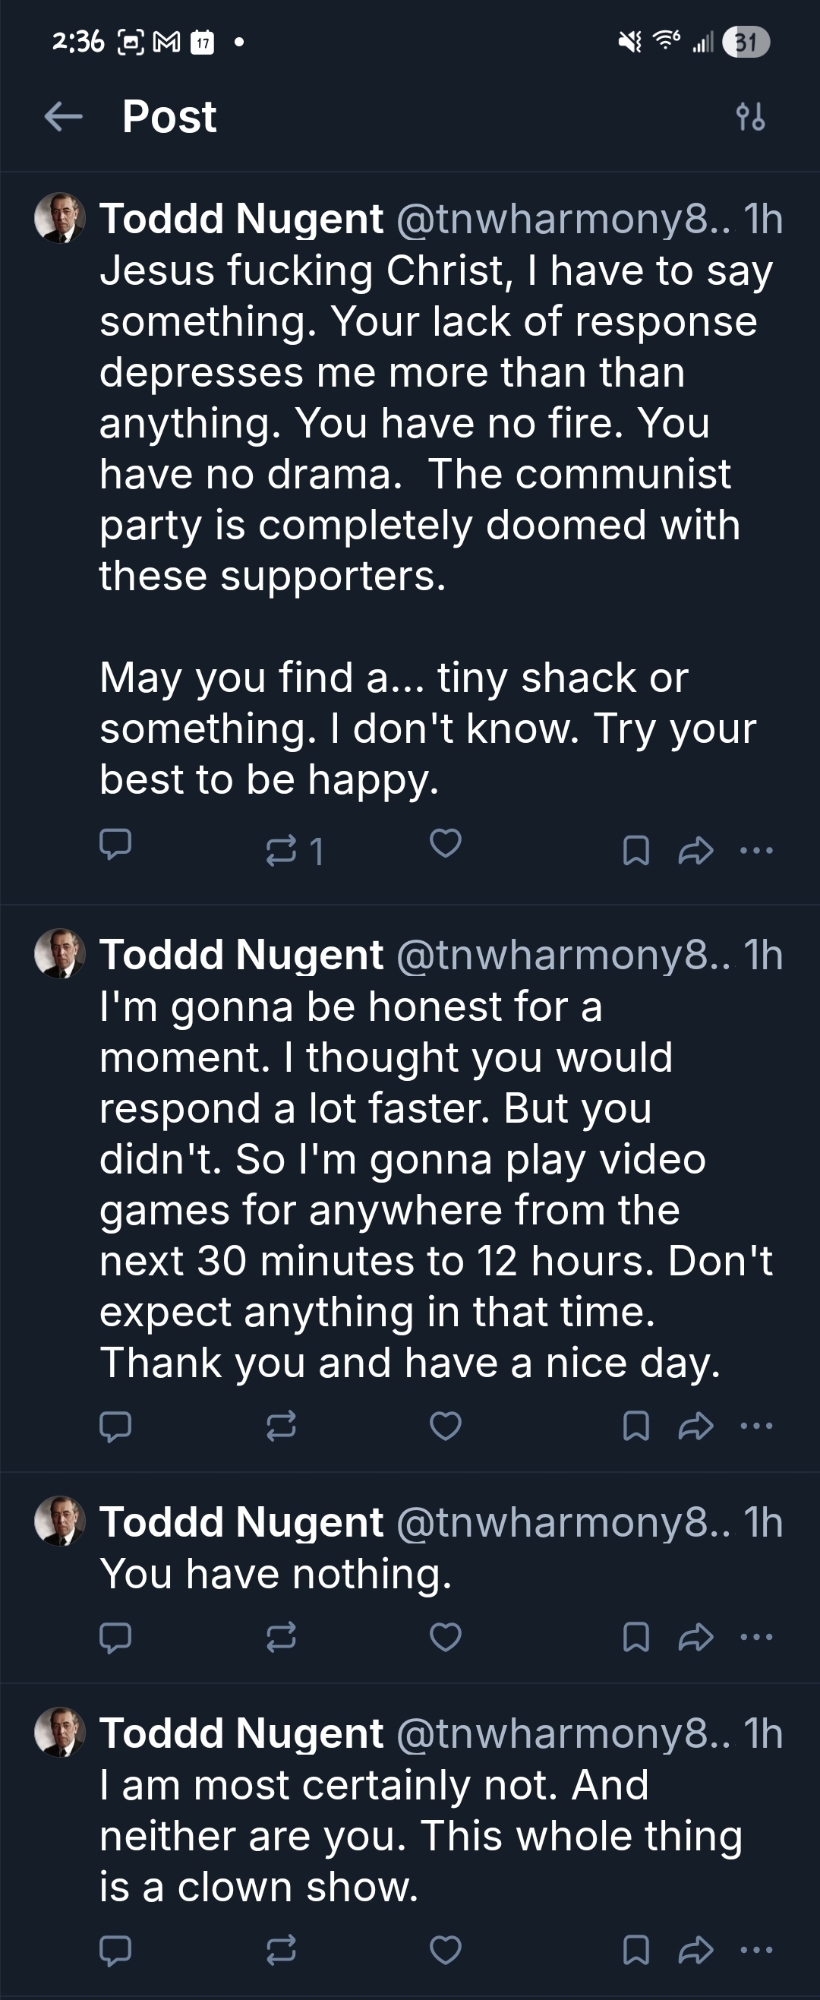Bookmark the 'communist party' post
The height and width of the screenshot is (2000, 820).
[636, 851]
